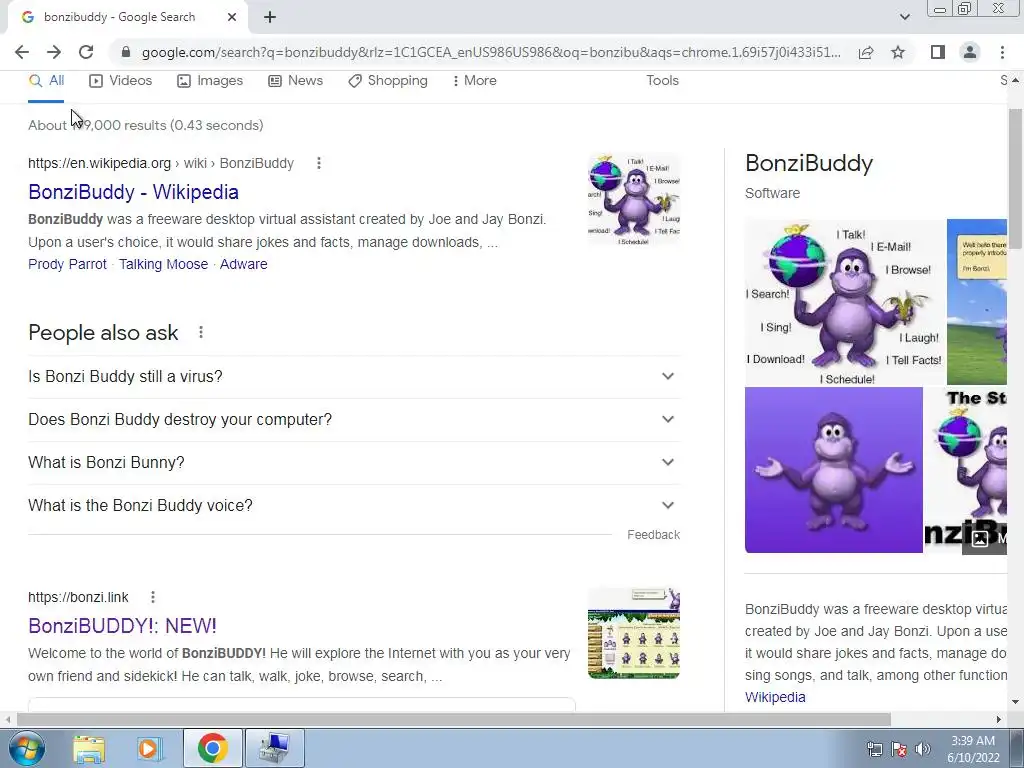Expand 'Is Bonzi Buddy still a virus?'

pyautogui.click(x=354, y=377)
